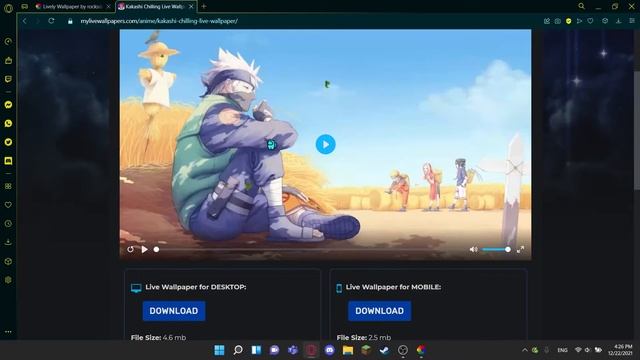Show hidden system tray icons

pyautogui.click(x=524, y=350)
